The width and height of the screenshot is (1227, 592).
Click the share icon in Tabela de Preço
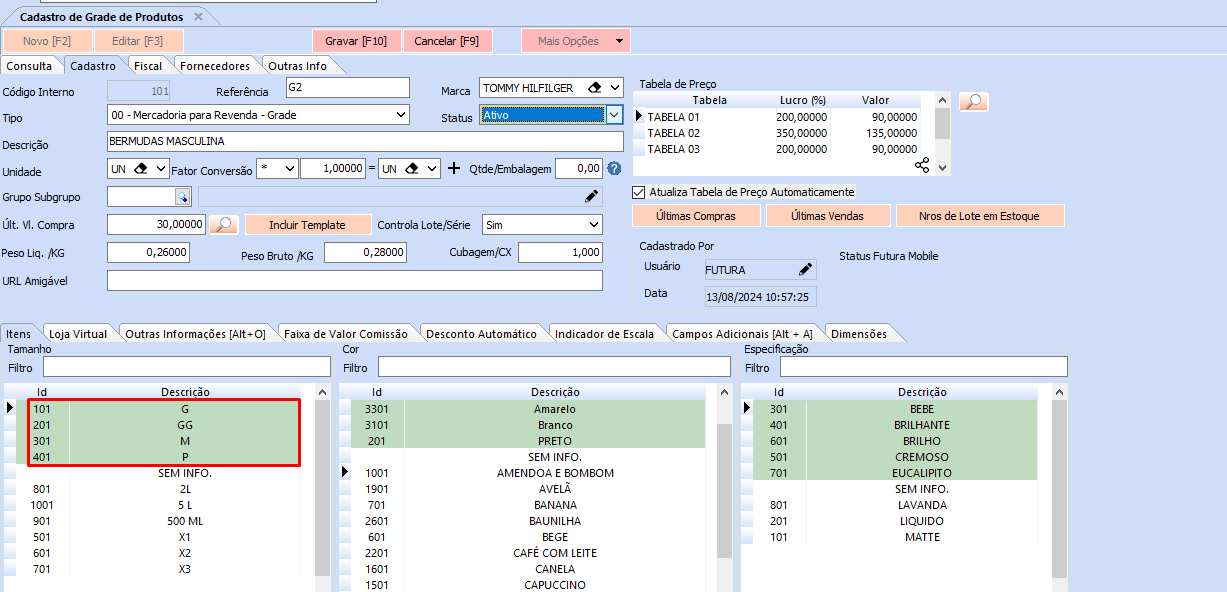coord(922,165)
